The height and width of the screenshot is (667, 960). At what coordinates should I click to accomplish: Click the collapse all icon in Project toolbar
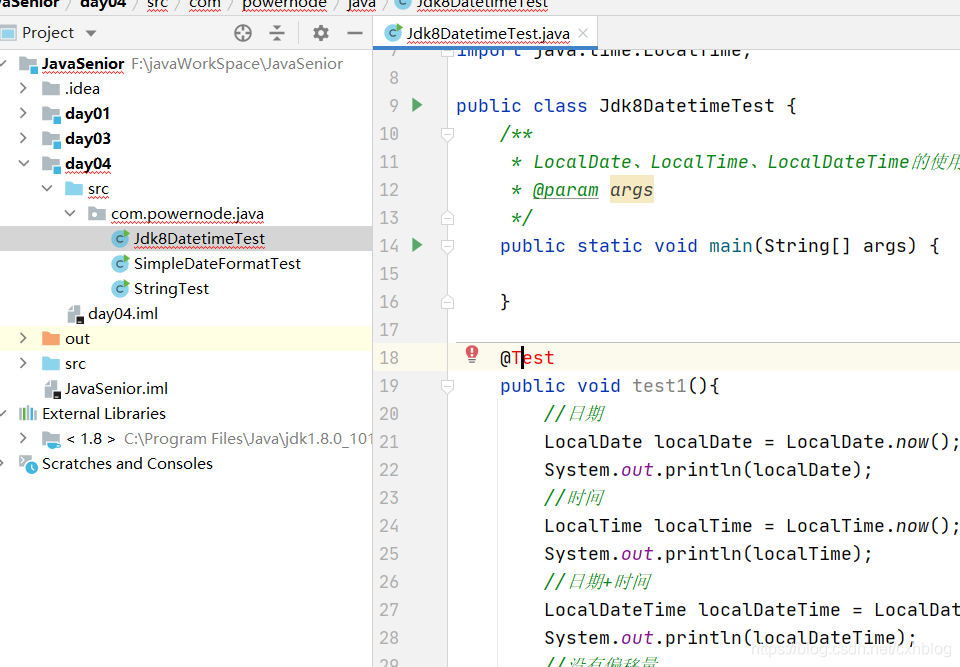277,33
